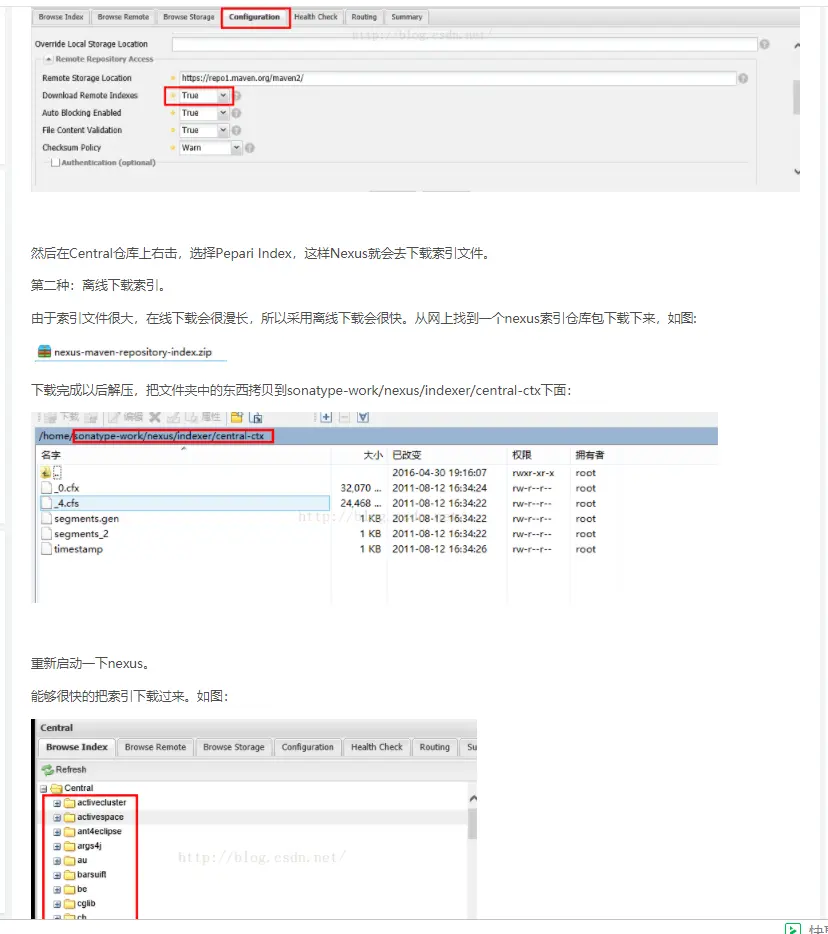Expand the au tree node
The height and width of the screenshot is (934, 828).
click(57, 861)
